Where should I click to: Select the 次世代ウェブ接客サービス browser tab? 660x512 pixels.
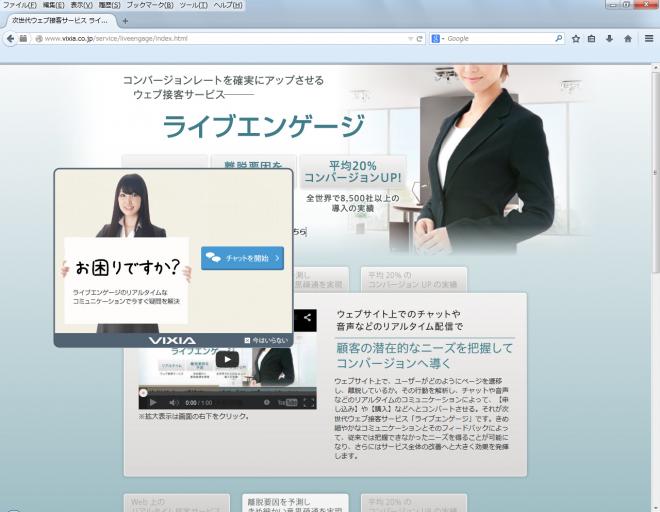59,21
